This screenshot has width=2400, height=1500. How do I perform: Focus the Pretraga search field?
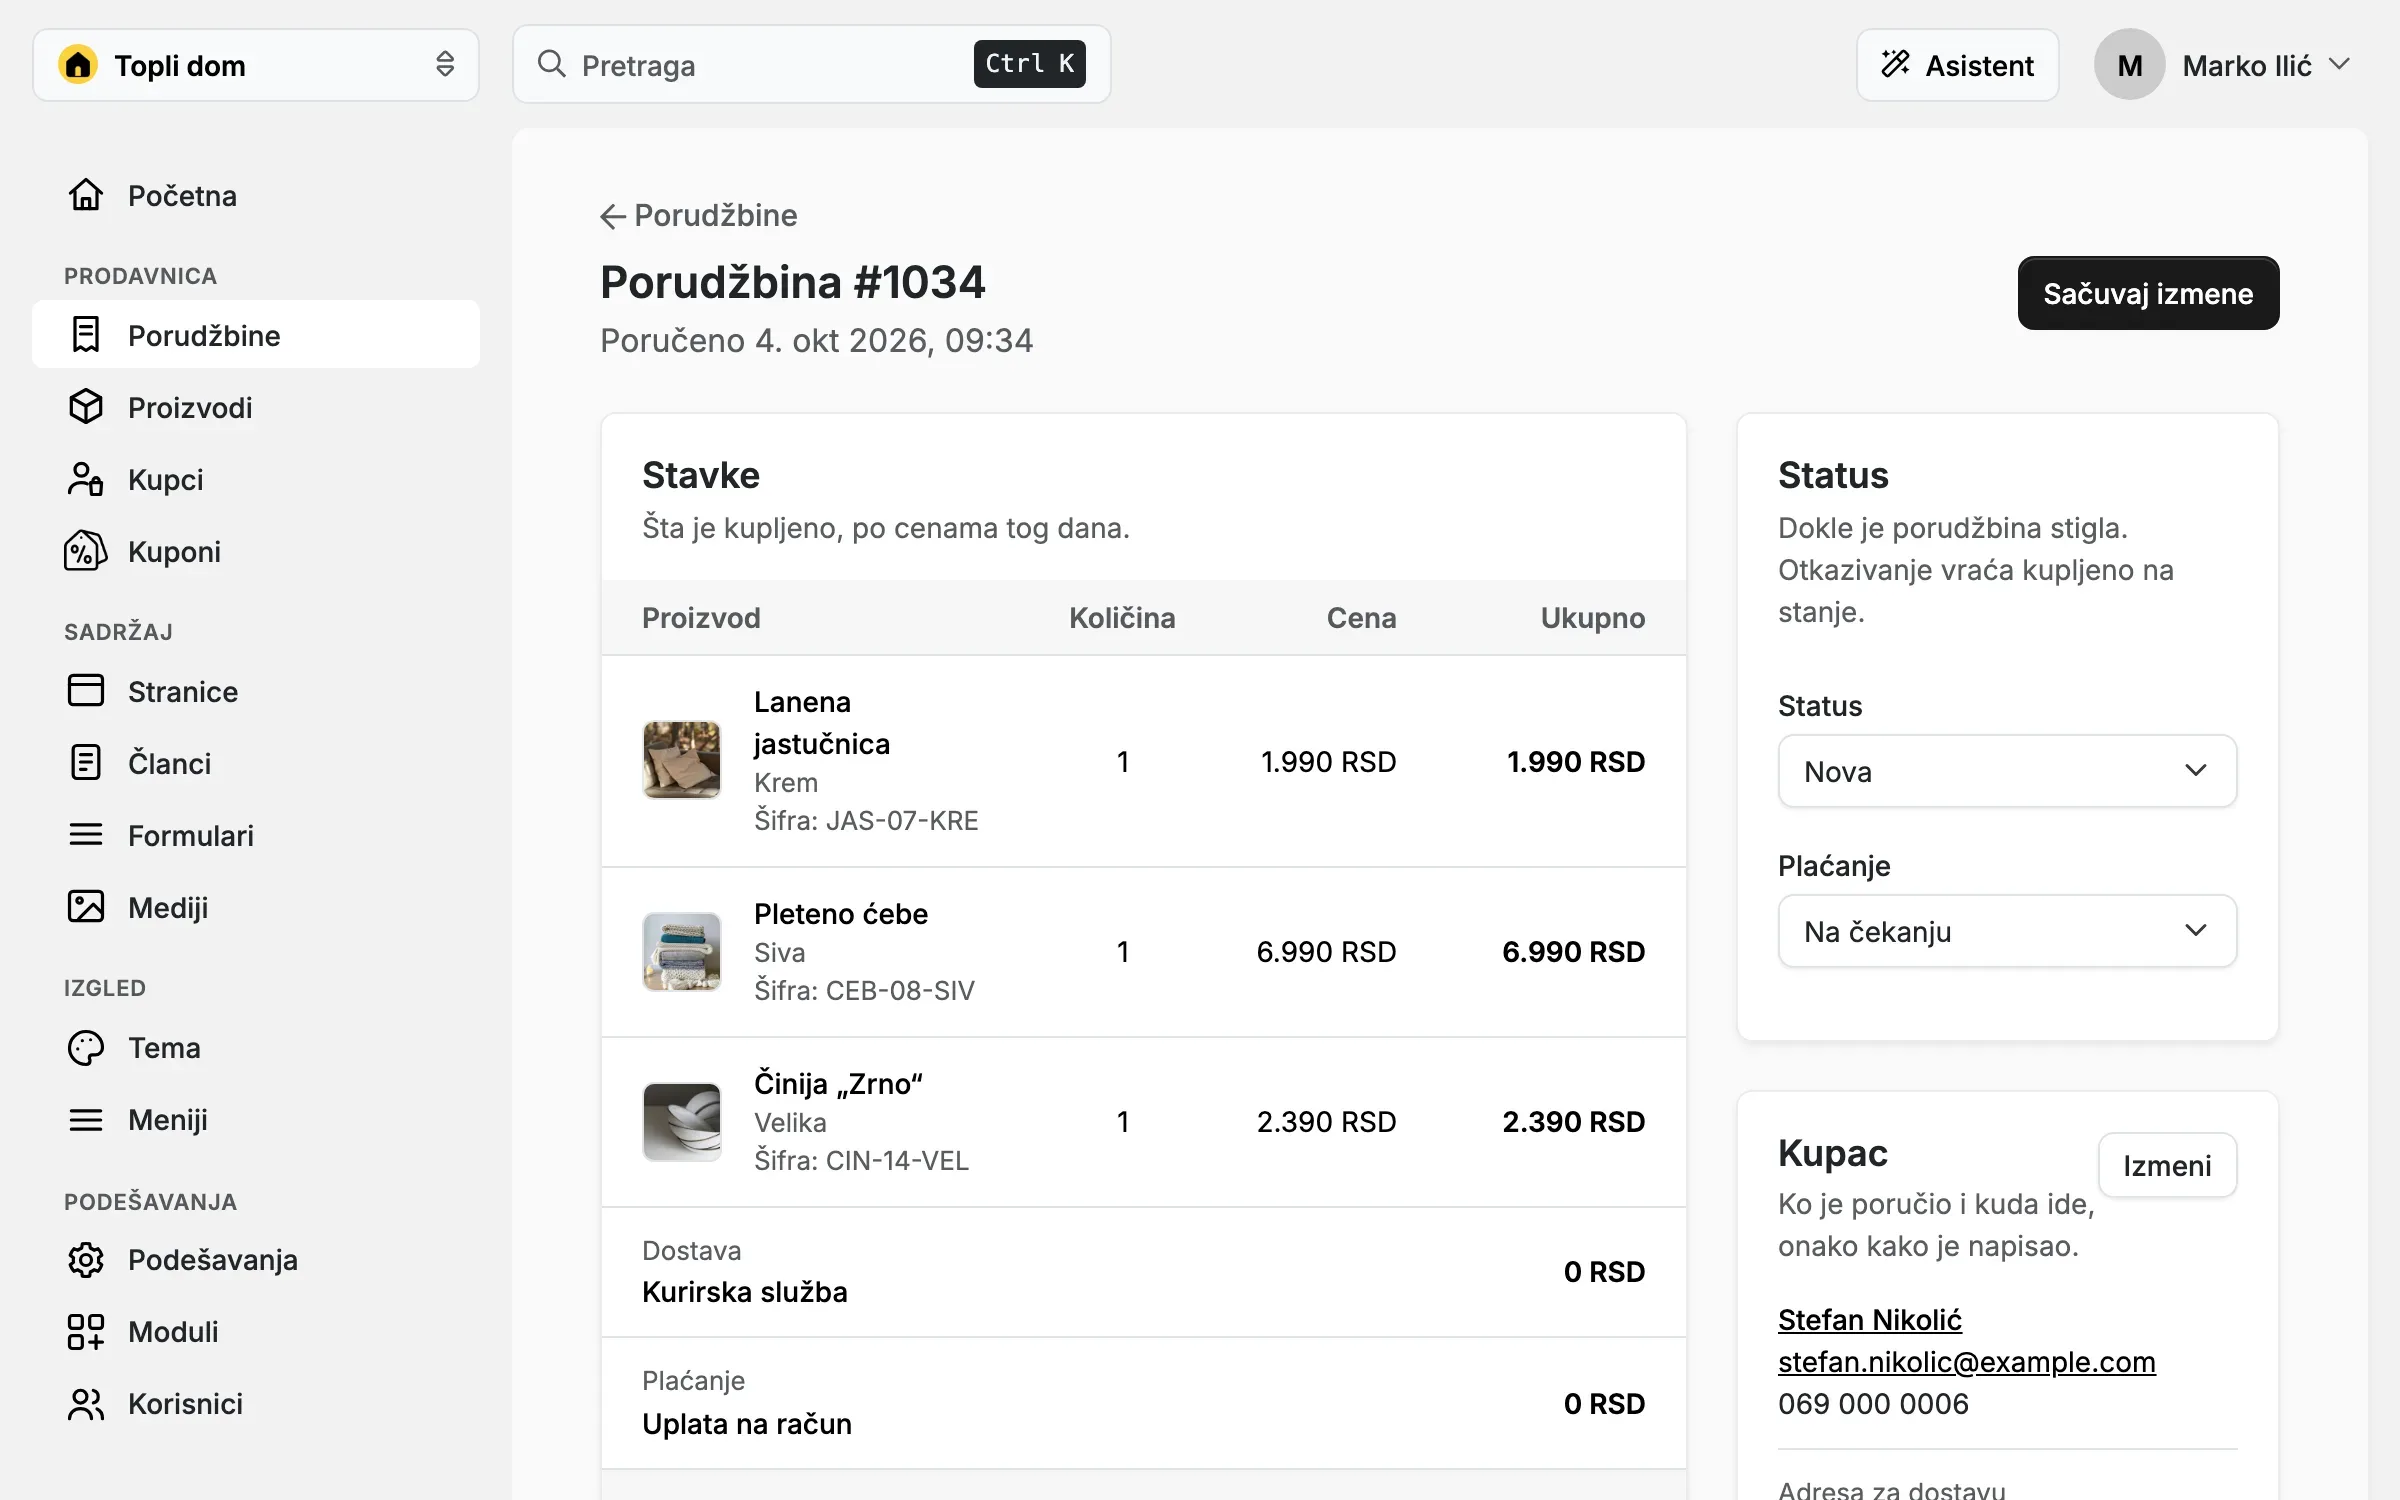(x=811, y=65)
